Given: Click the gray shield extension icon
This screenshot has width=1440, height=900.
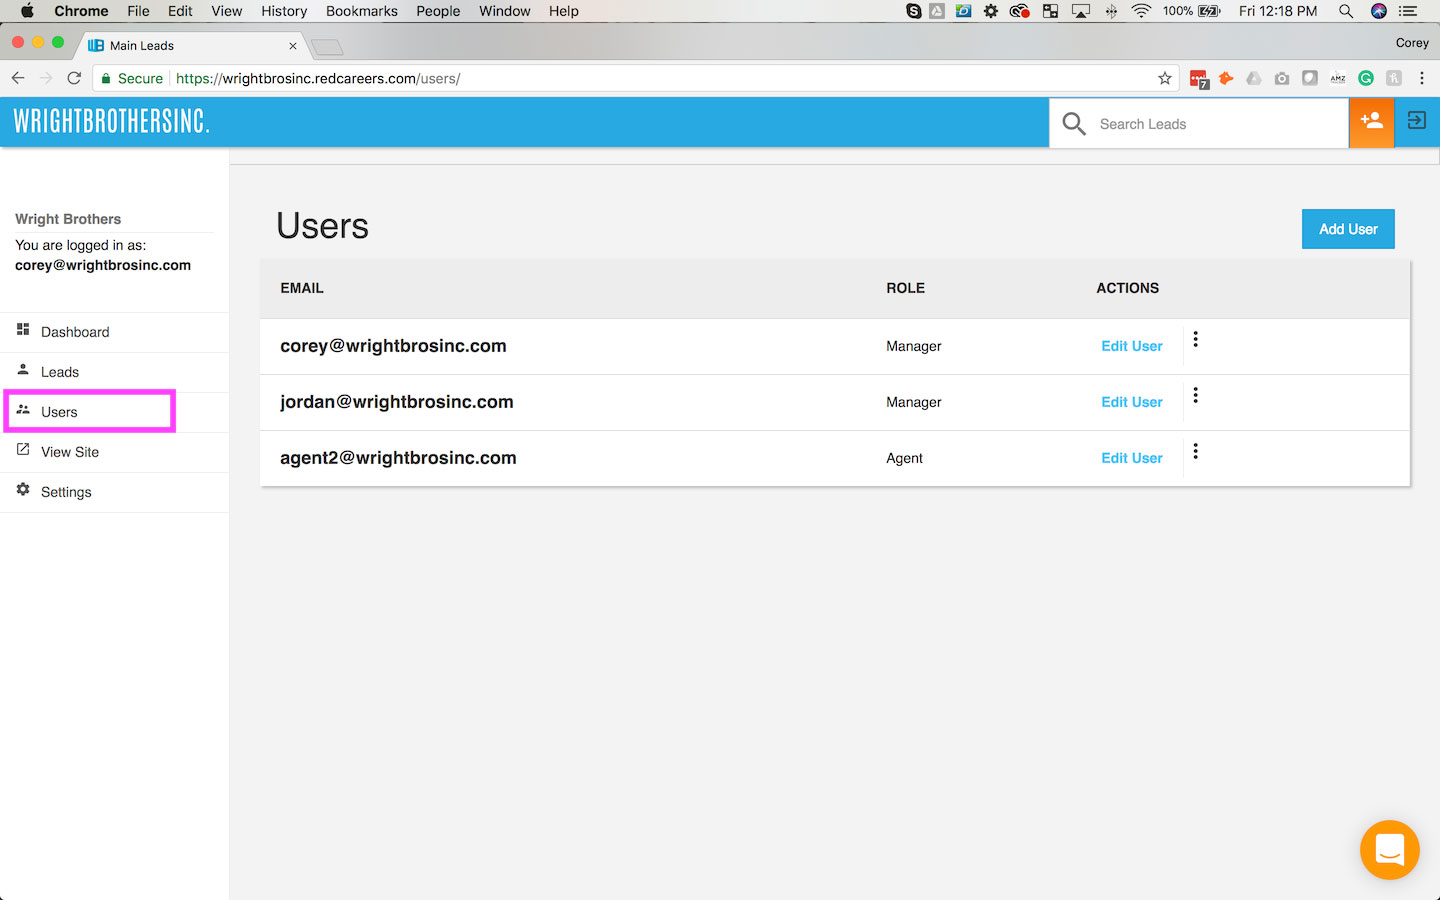Looking at the screenshot, I should click(x=1310, y=78).
